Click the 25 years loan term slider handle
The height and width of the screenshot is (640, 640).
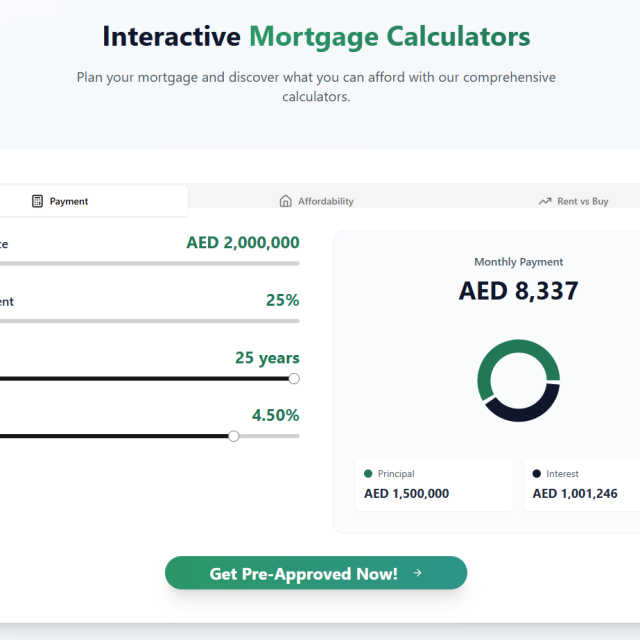(x=294, y=378)
